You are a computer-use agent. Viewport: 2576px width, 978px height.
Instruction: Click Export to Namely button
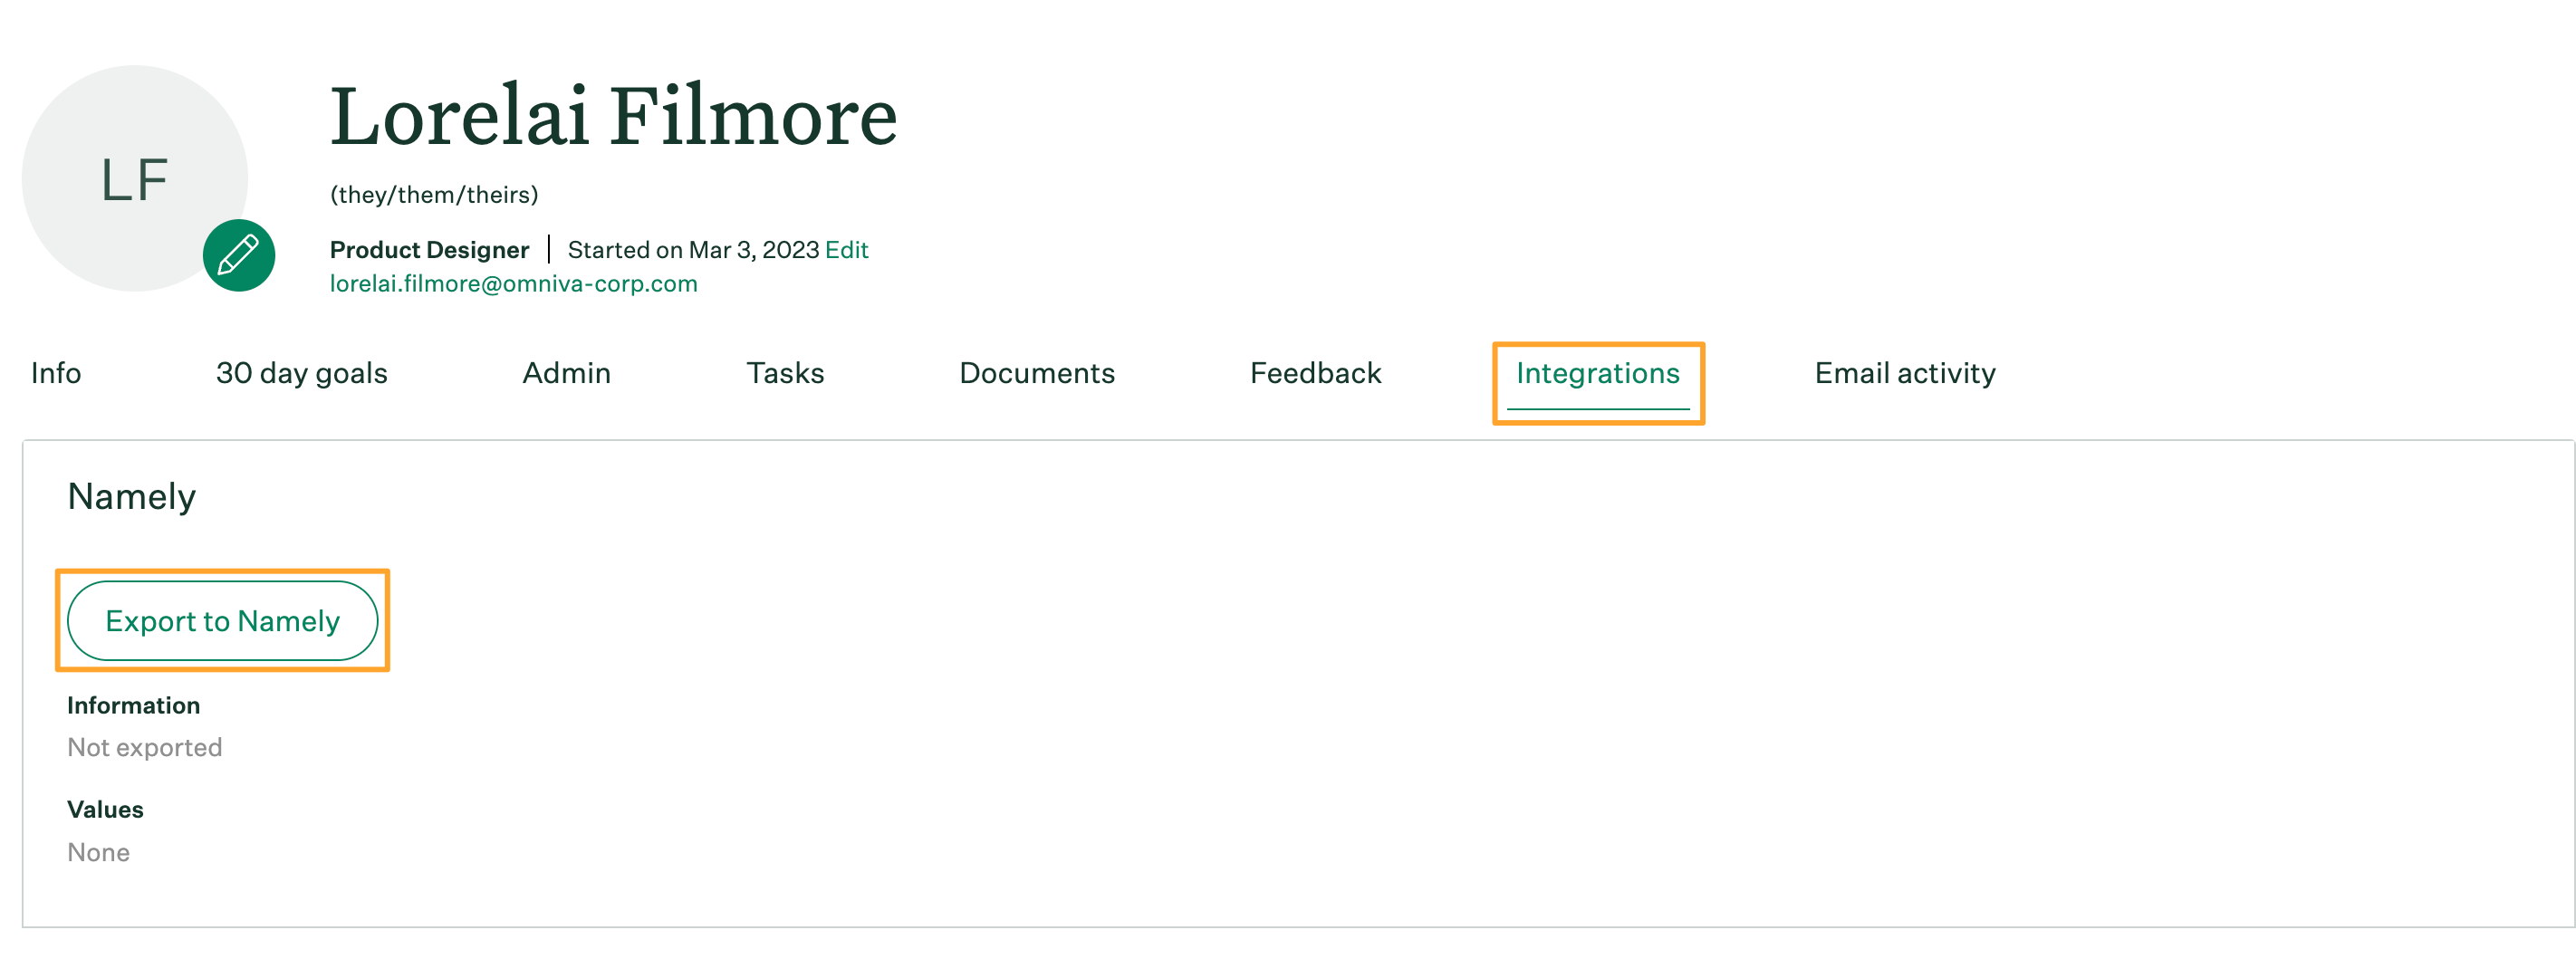[222, 619]
